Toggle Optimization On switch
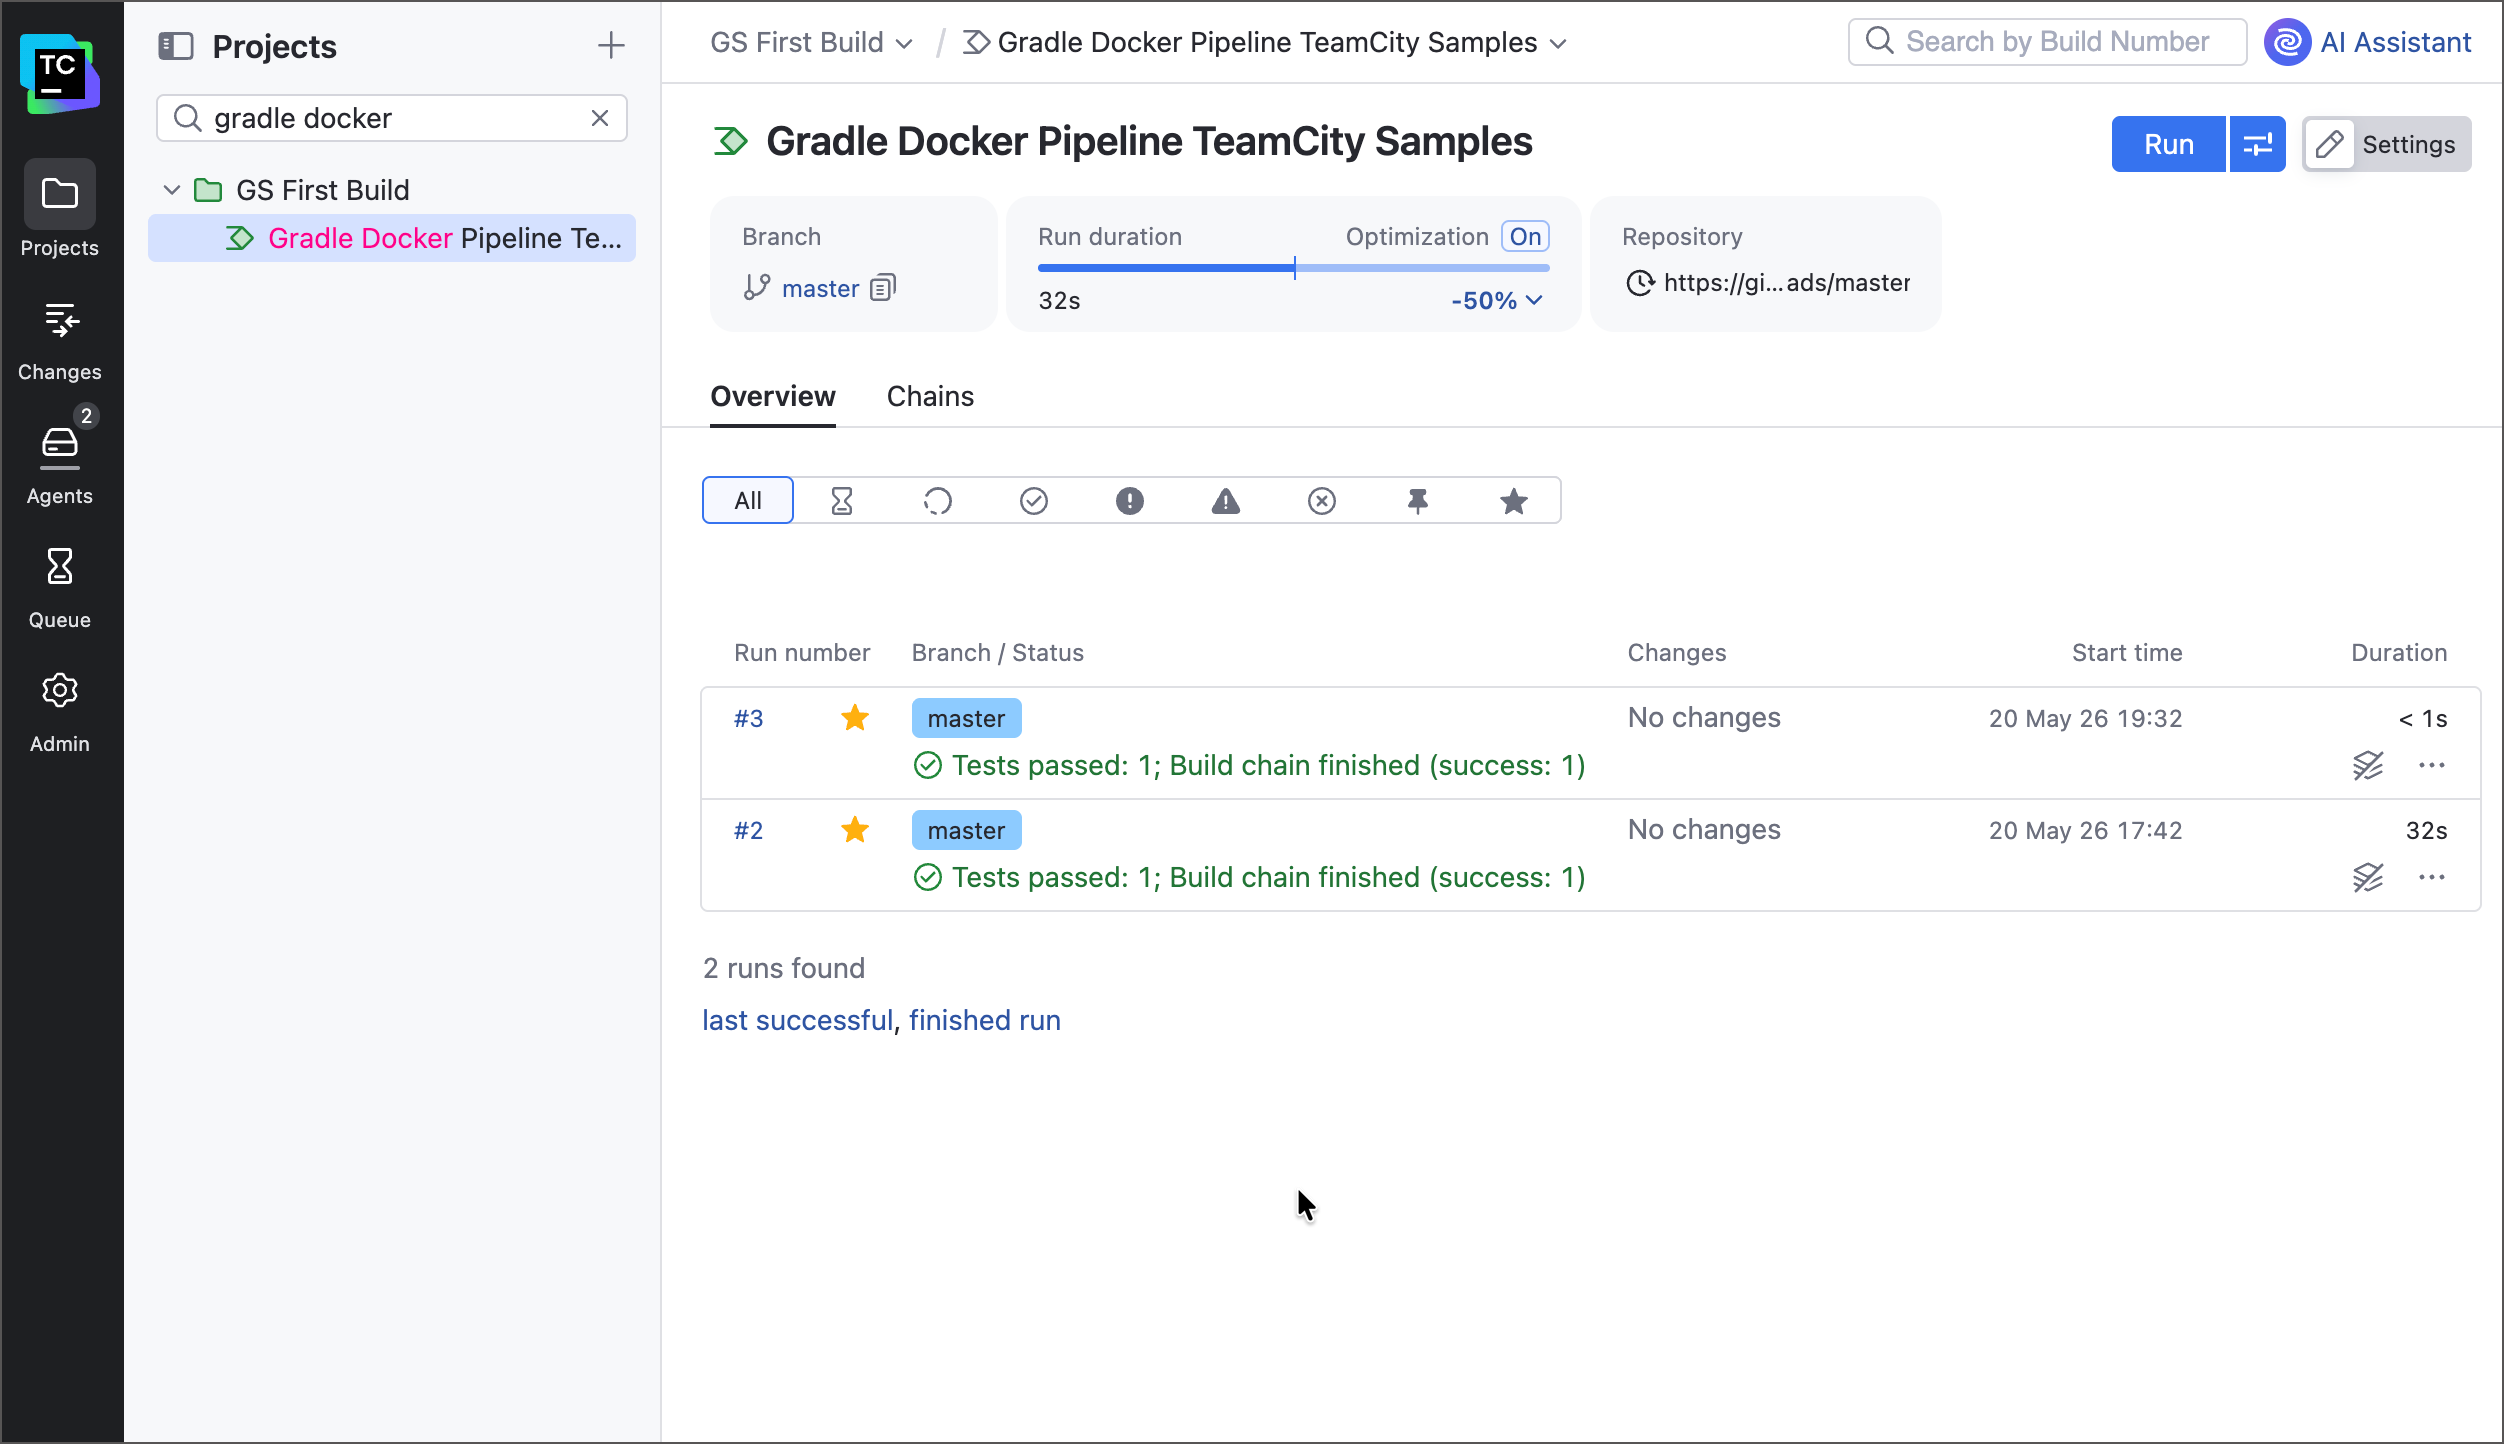This screenshot has height=1444, width=2504. [x=1525, y=237]
